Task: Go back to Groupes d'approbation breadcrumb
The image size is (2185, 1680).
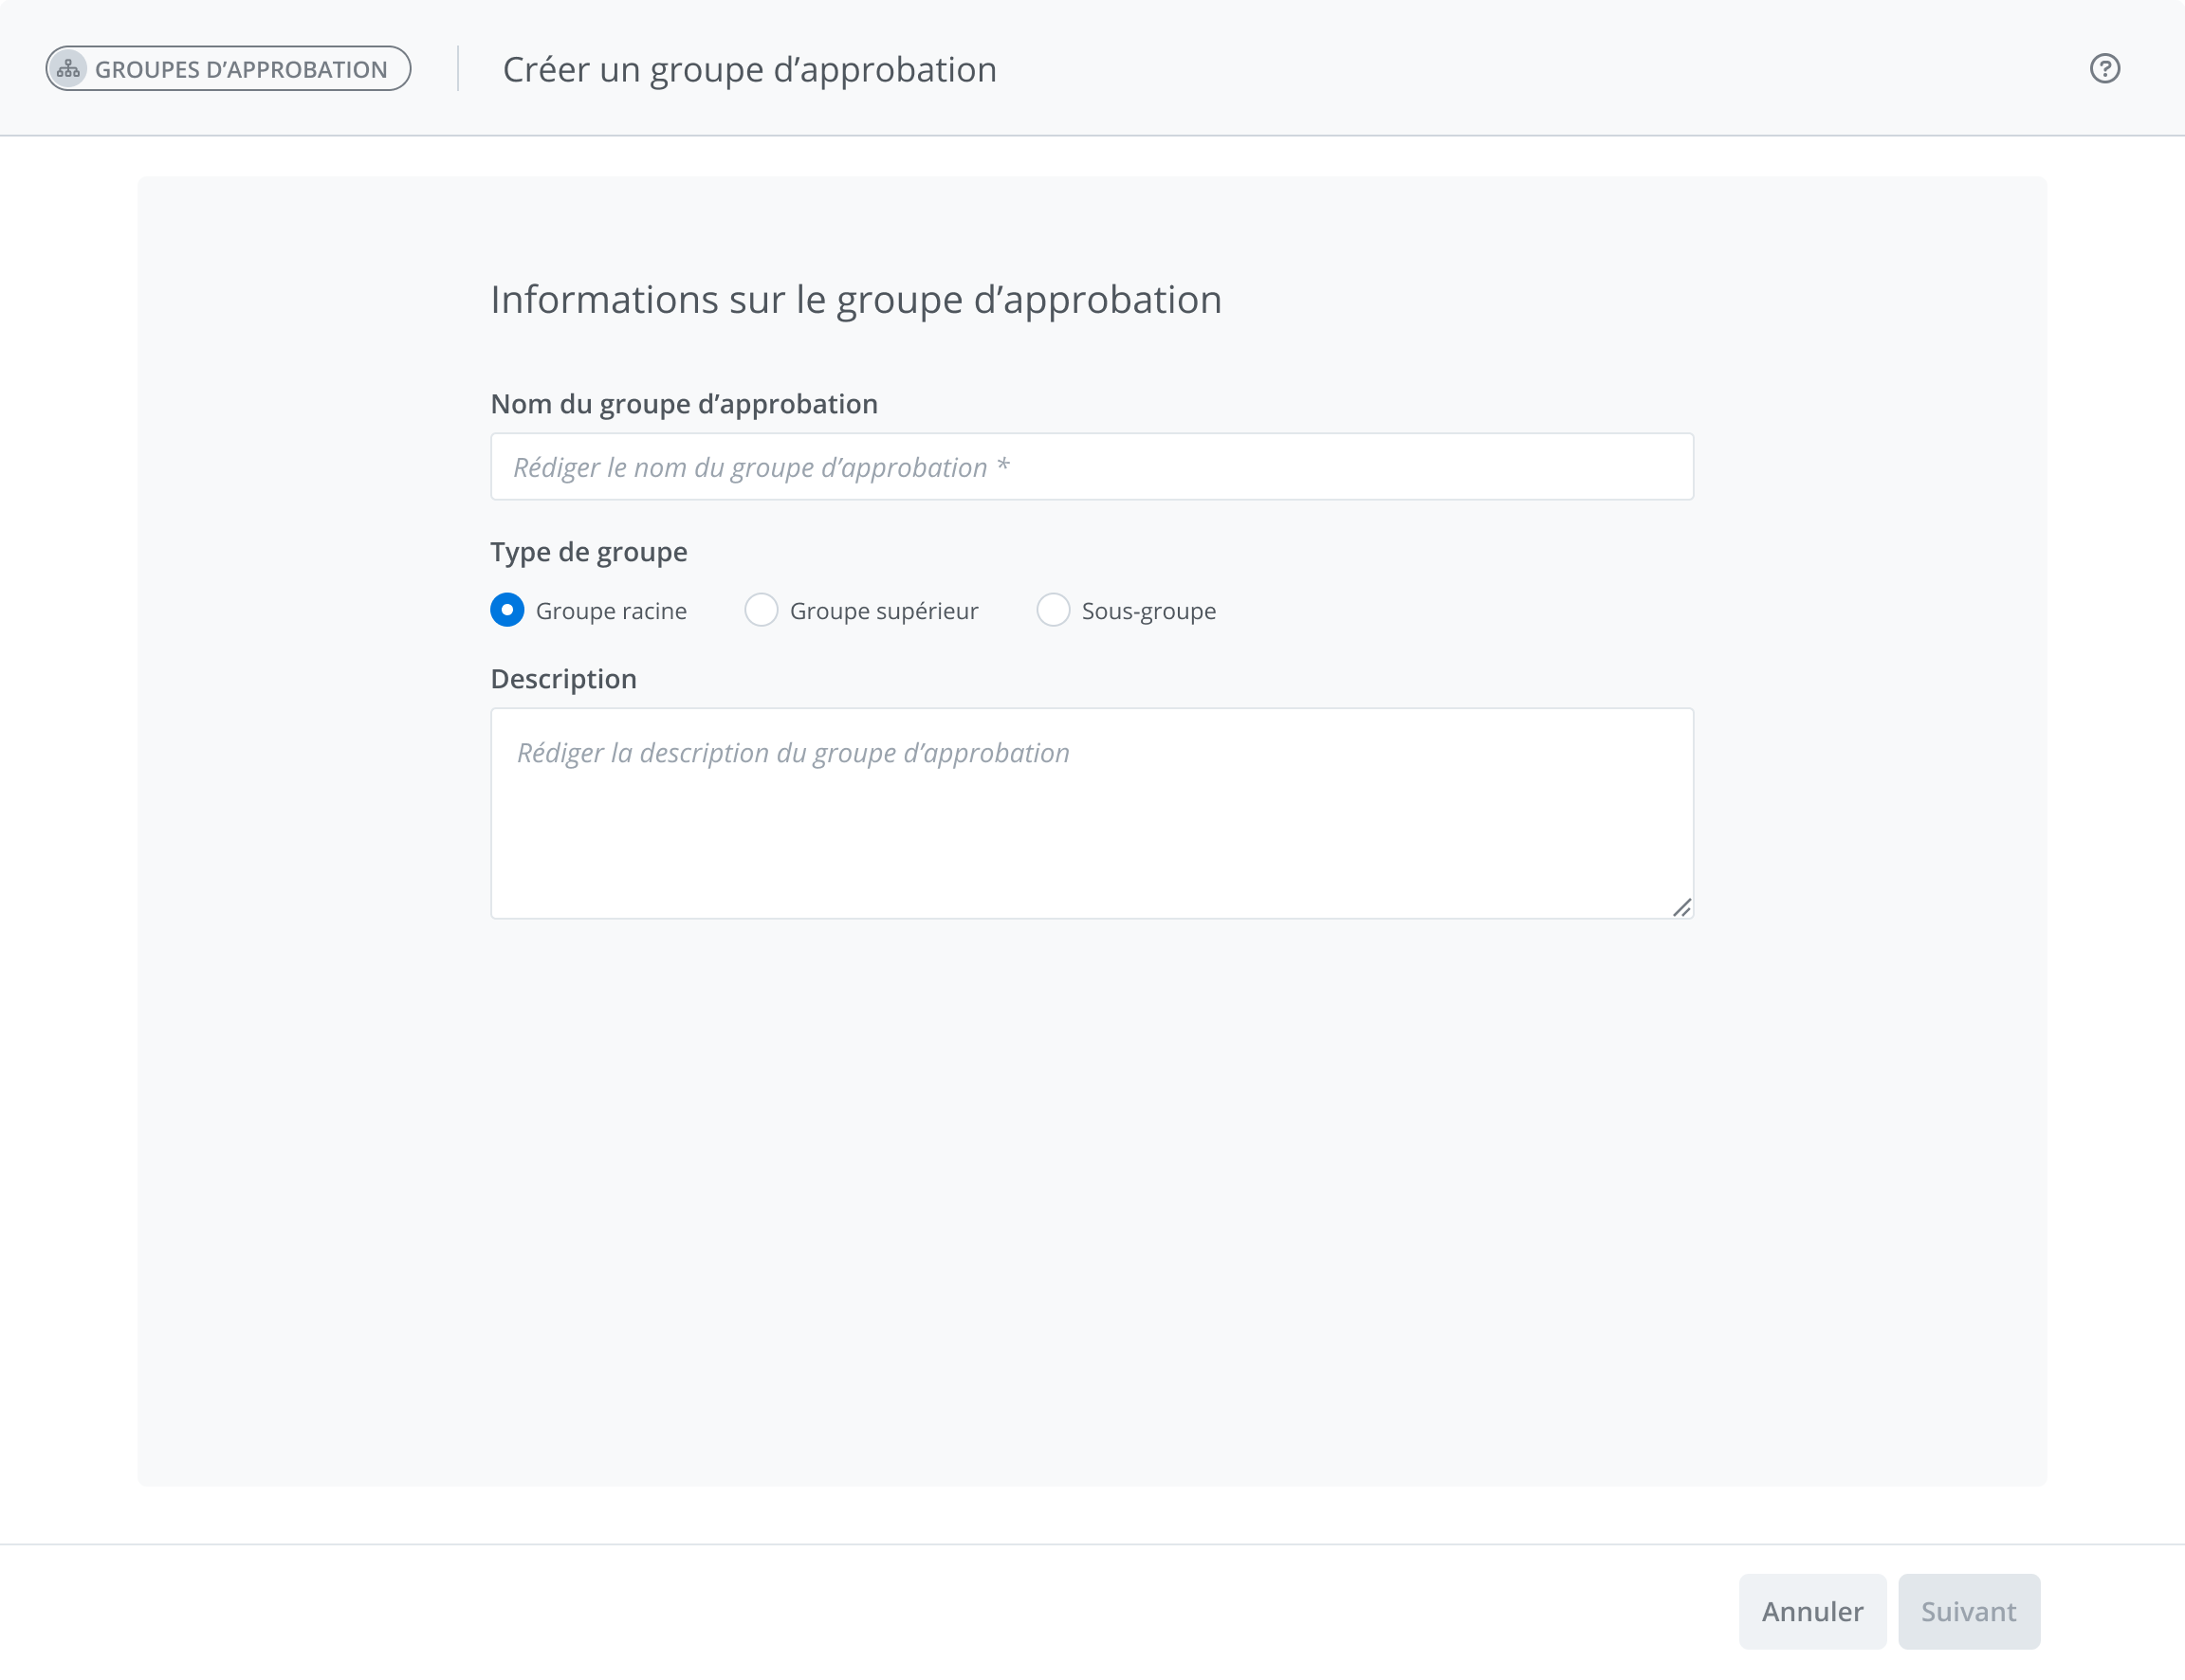Action: (240, 69)
